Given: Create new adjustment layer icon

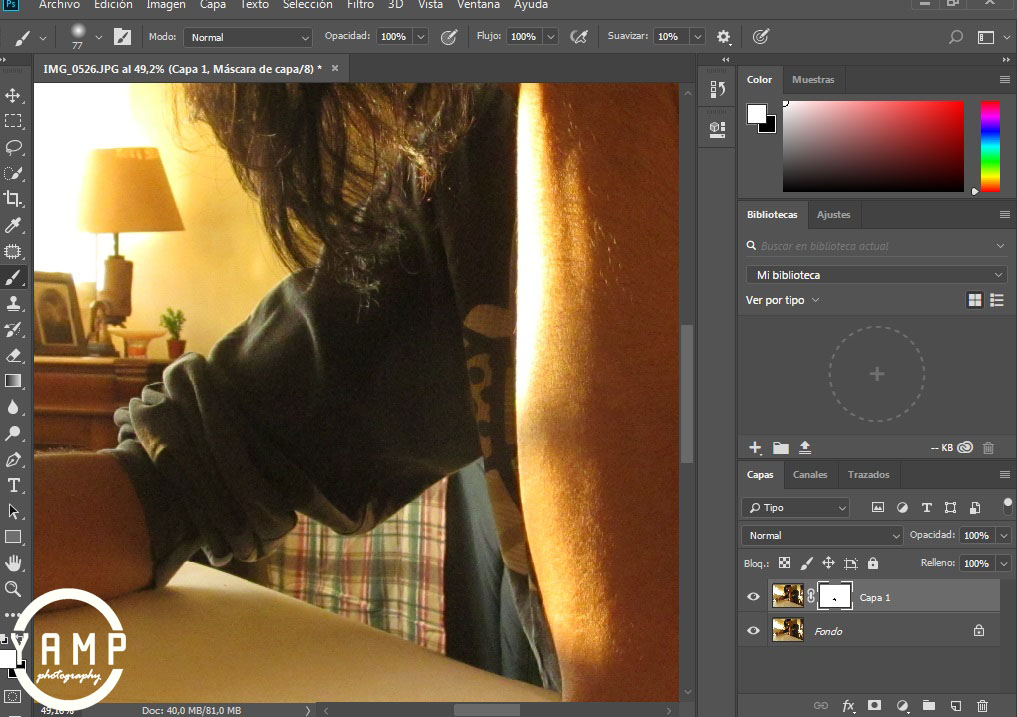Looking at the screenshot, I should 902,705.
